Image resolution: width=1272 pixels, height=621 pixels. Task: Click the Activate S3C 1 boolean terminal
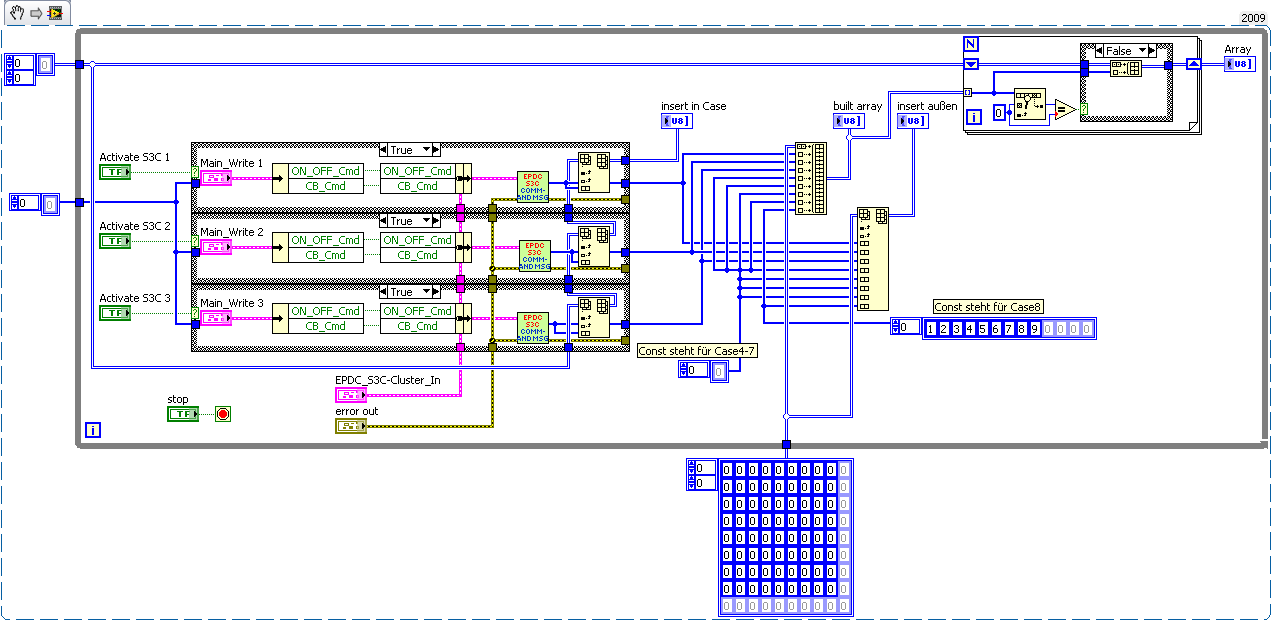(x=115, y=172)
